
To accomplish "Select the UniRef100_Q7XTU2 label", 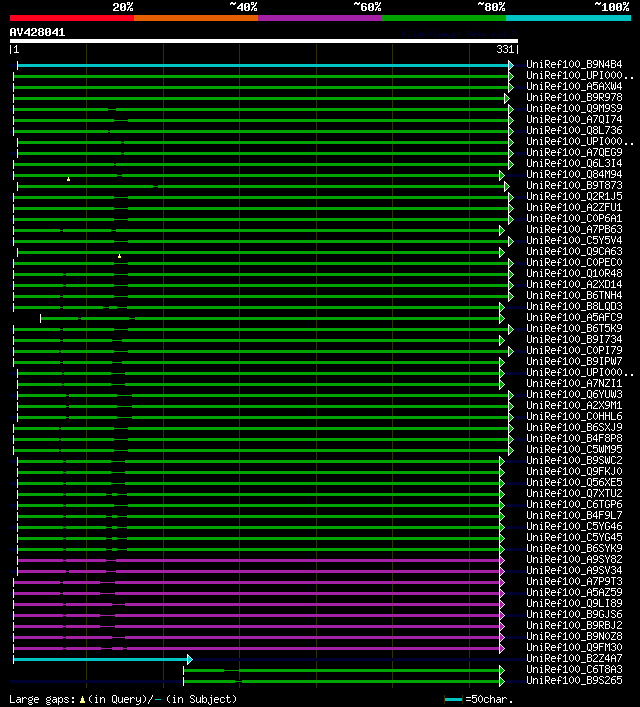I will tap(574, 493).
